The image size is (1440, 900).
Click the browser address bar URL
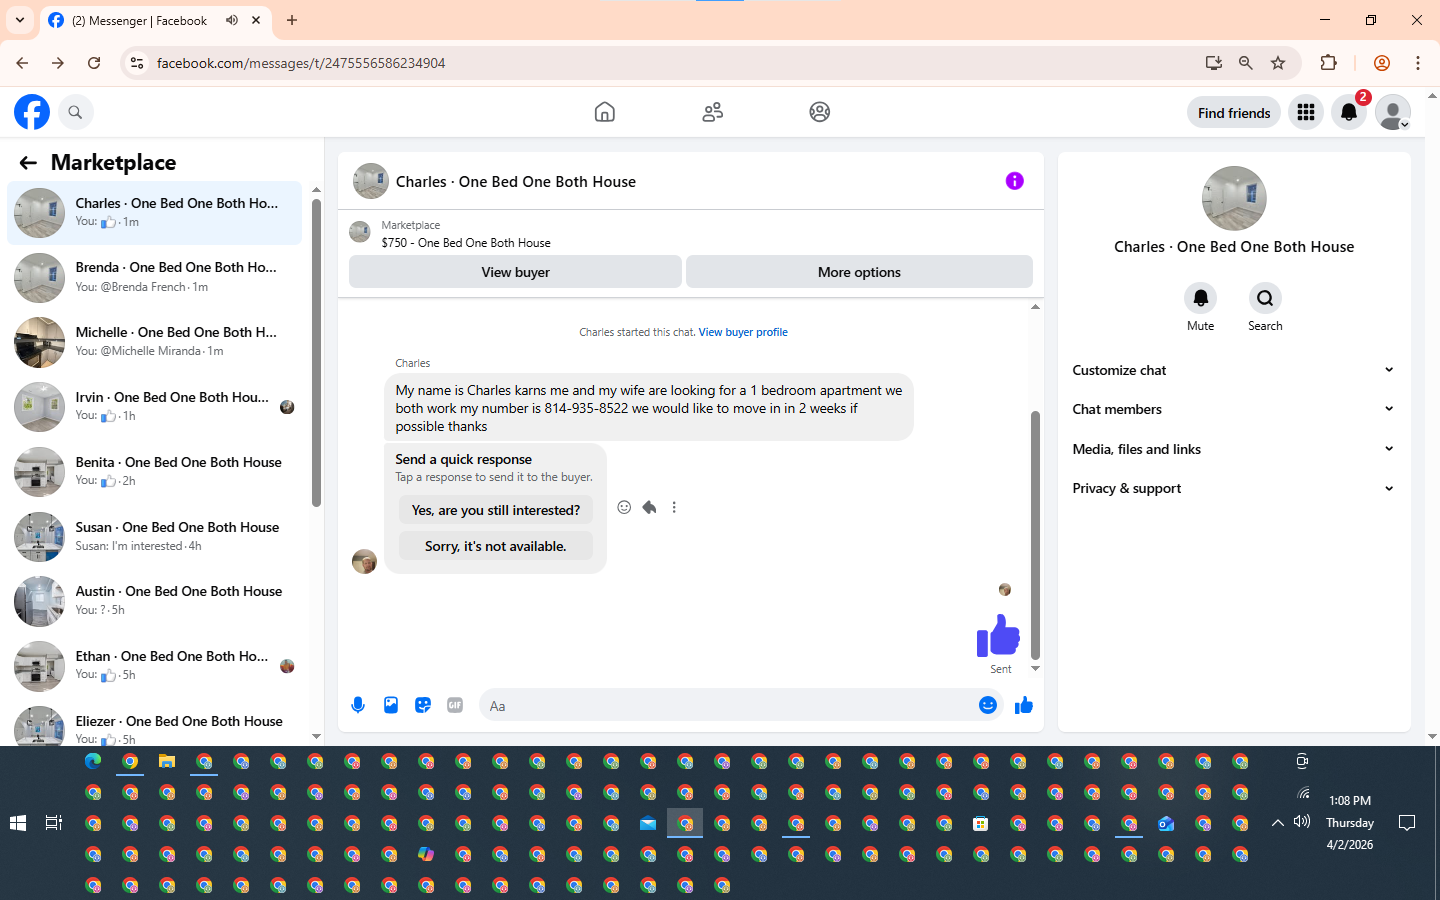301,63
